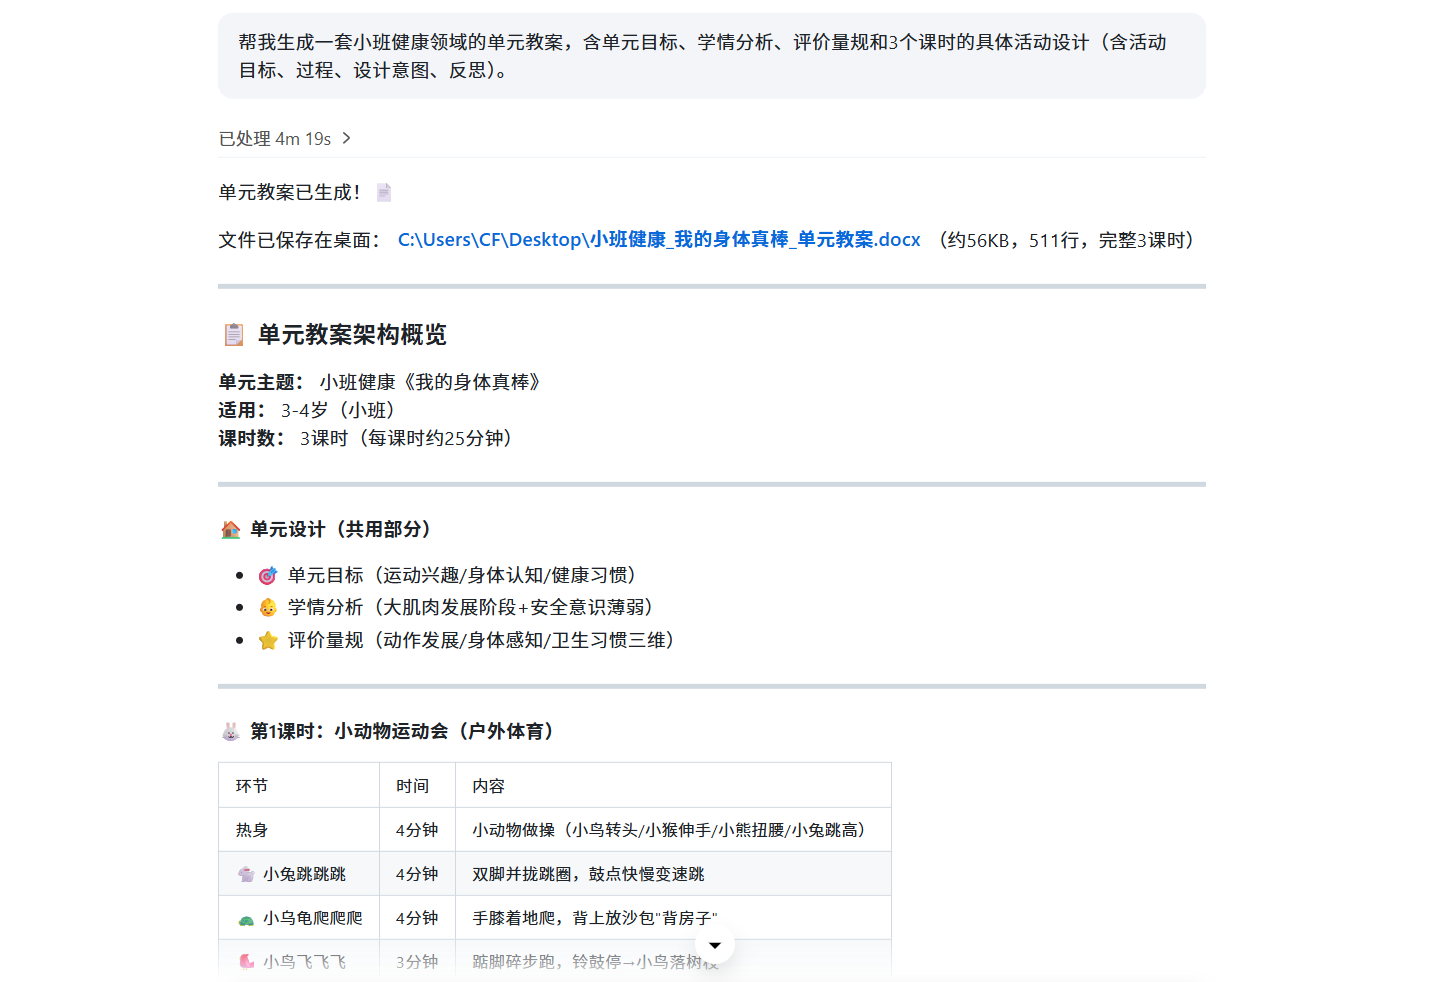The image size is (1446, 982).
Task: Click the 评价量规 bullet text
Action: click(x=482, y=640)
